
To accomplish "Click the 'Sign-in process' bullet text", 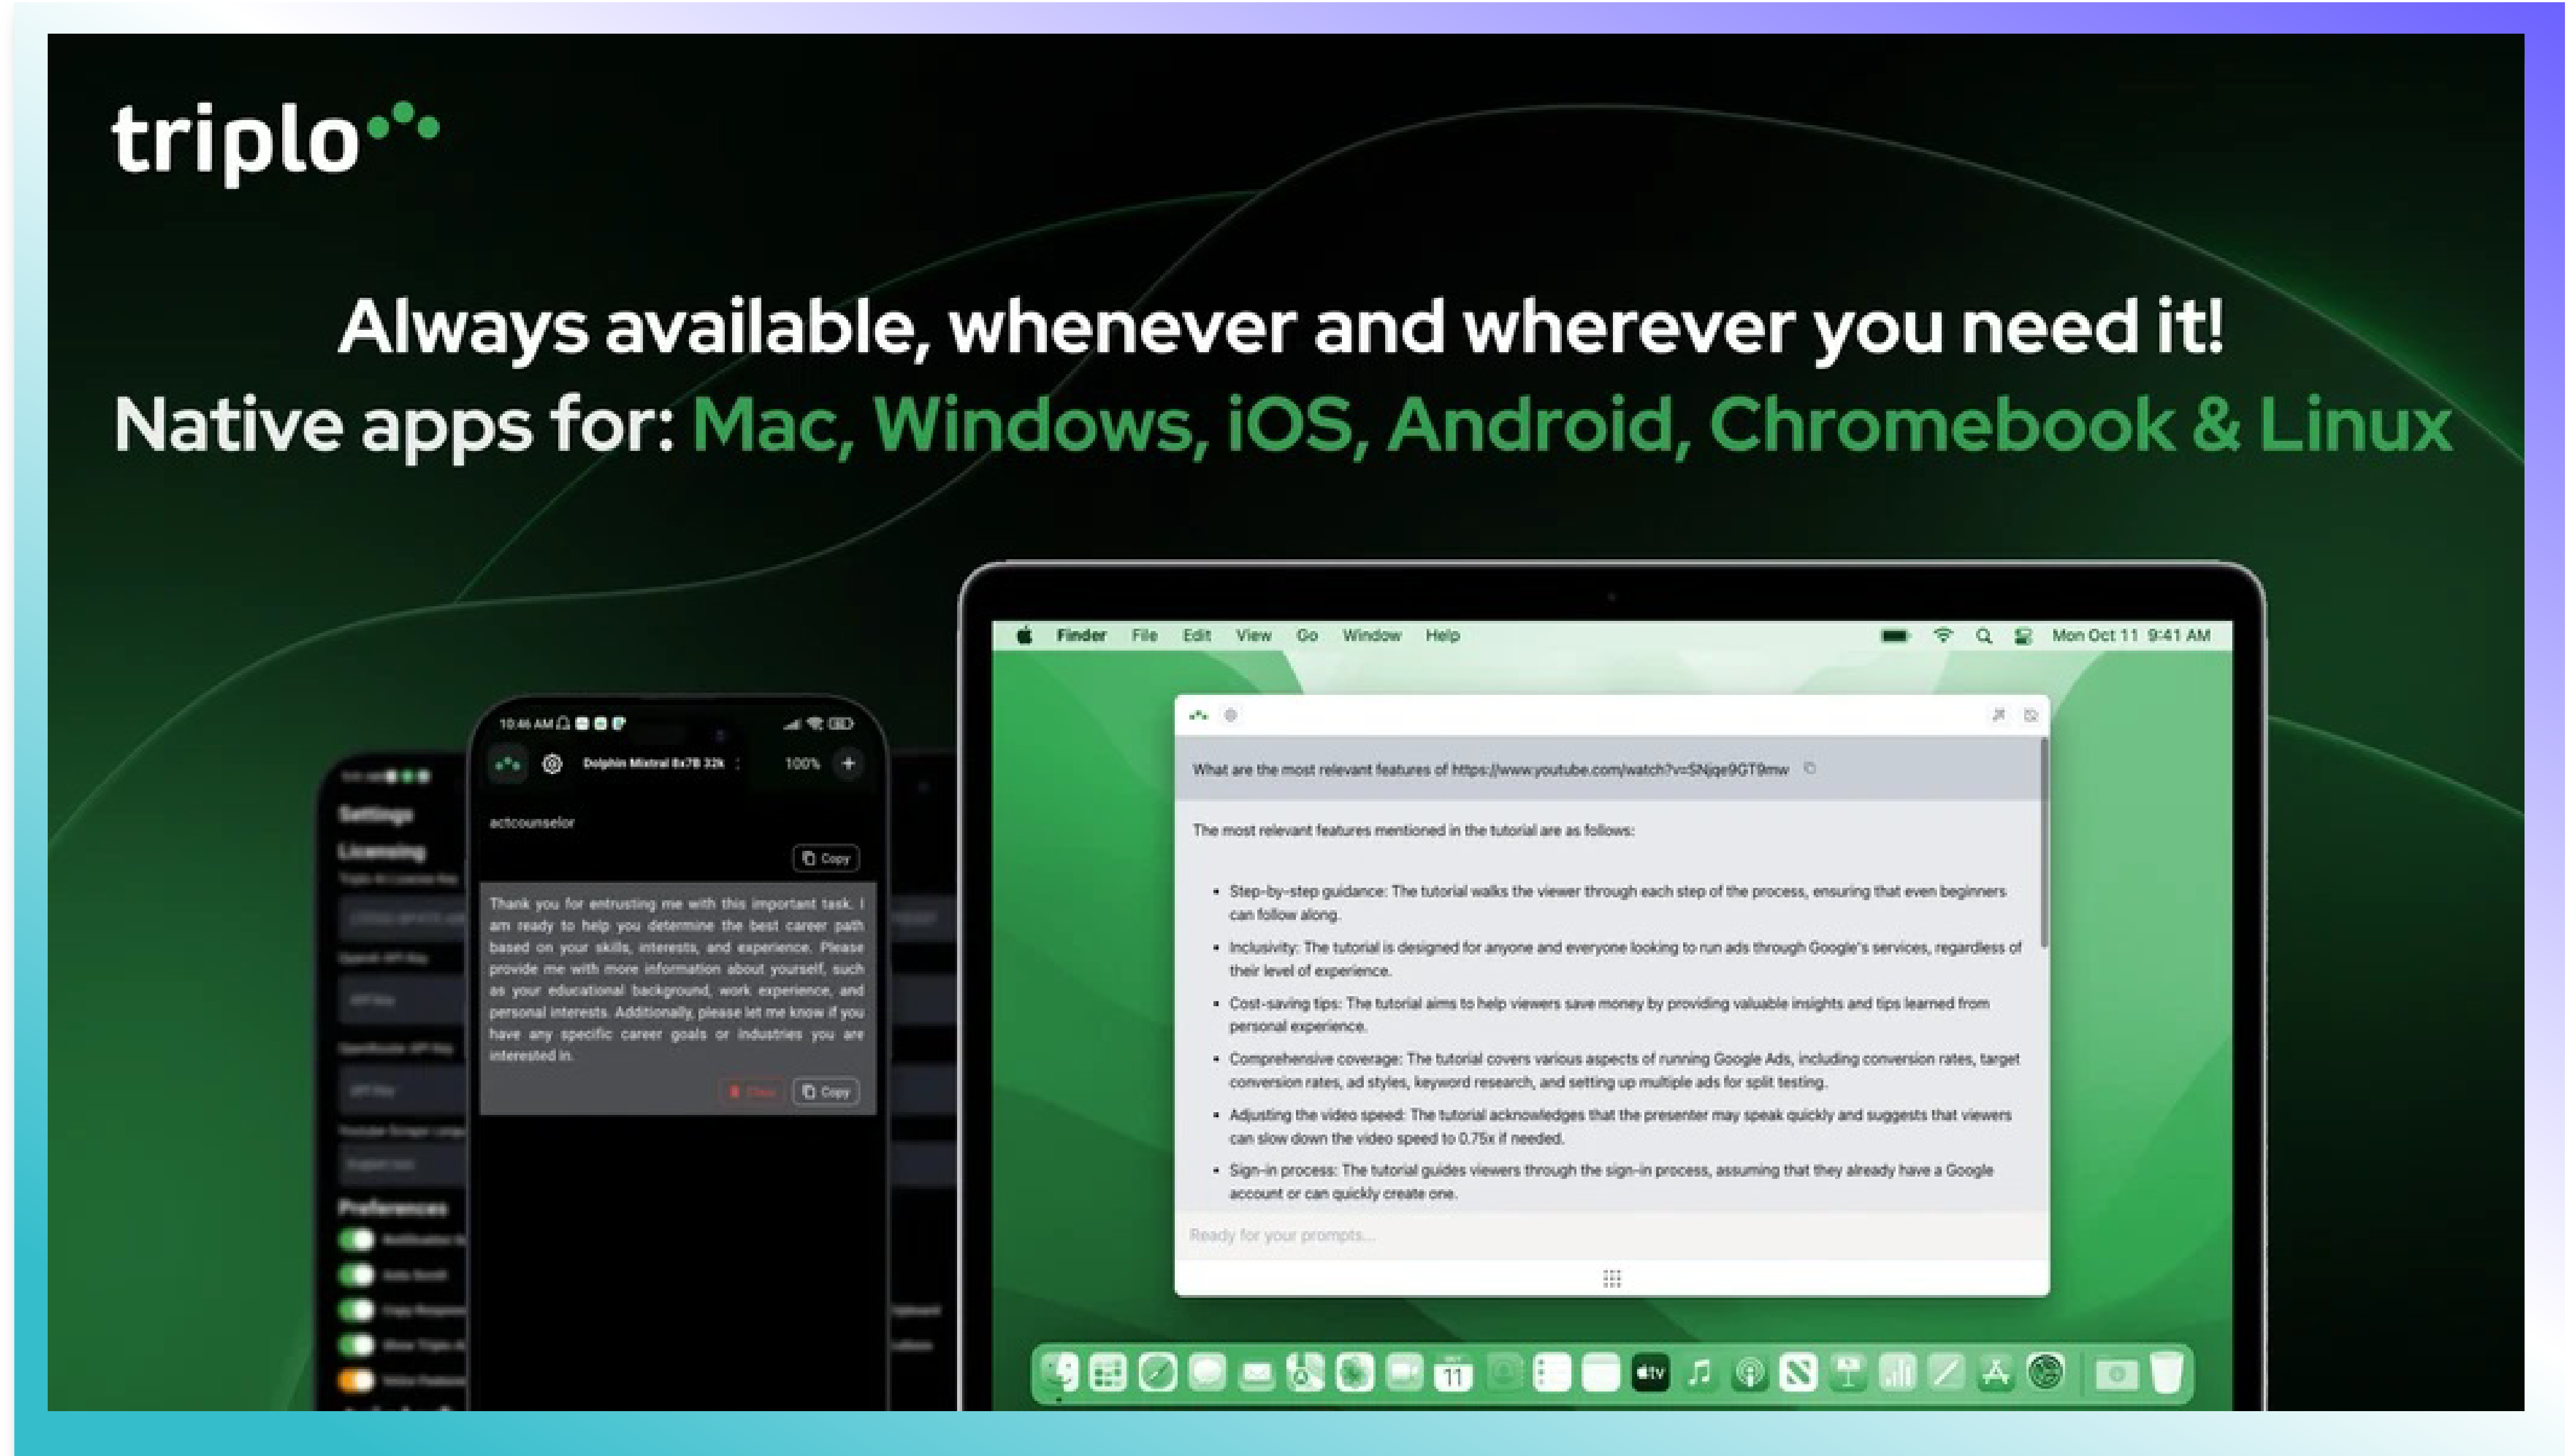I will (1611, 1181).
